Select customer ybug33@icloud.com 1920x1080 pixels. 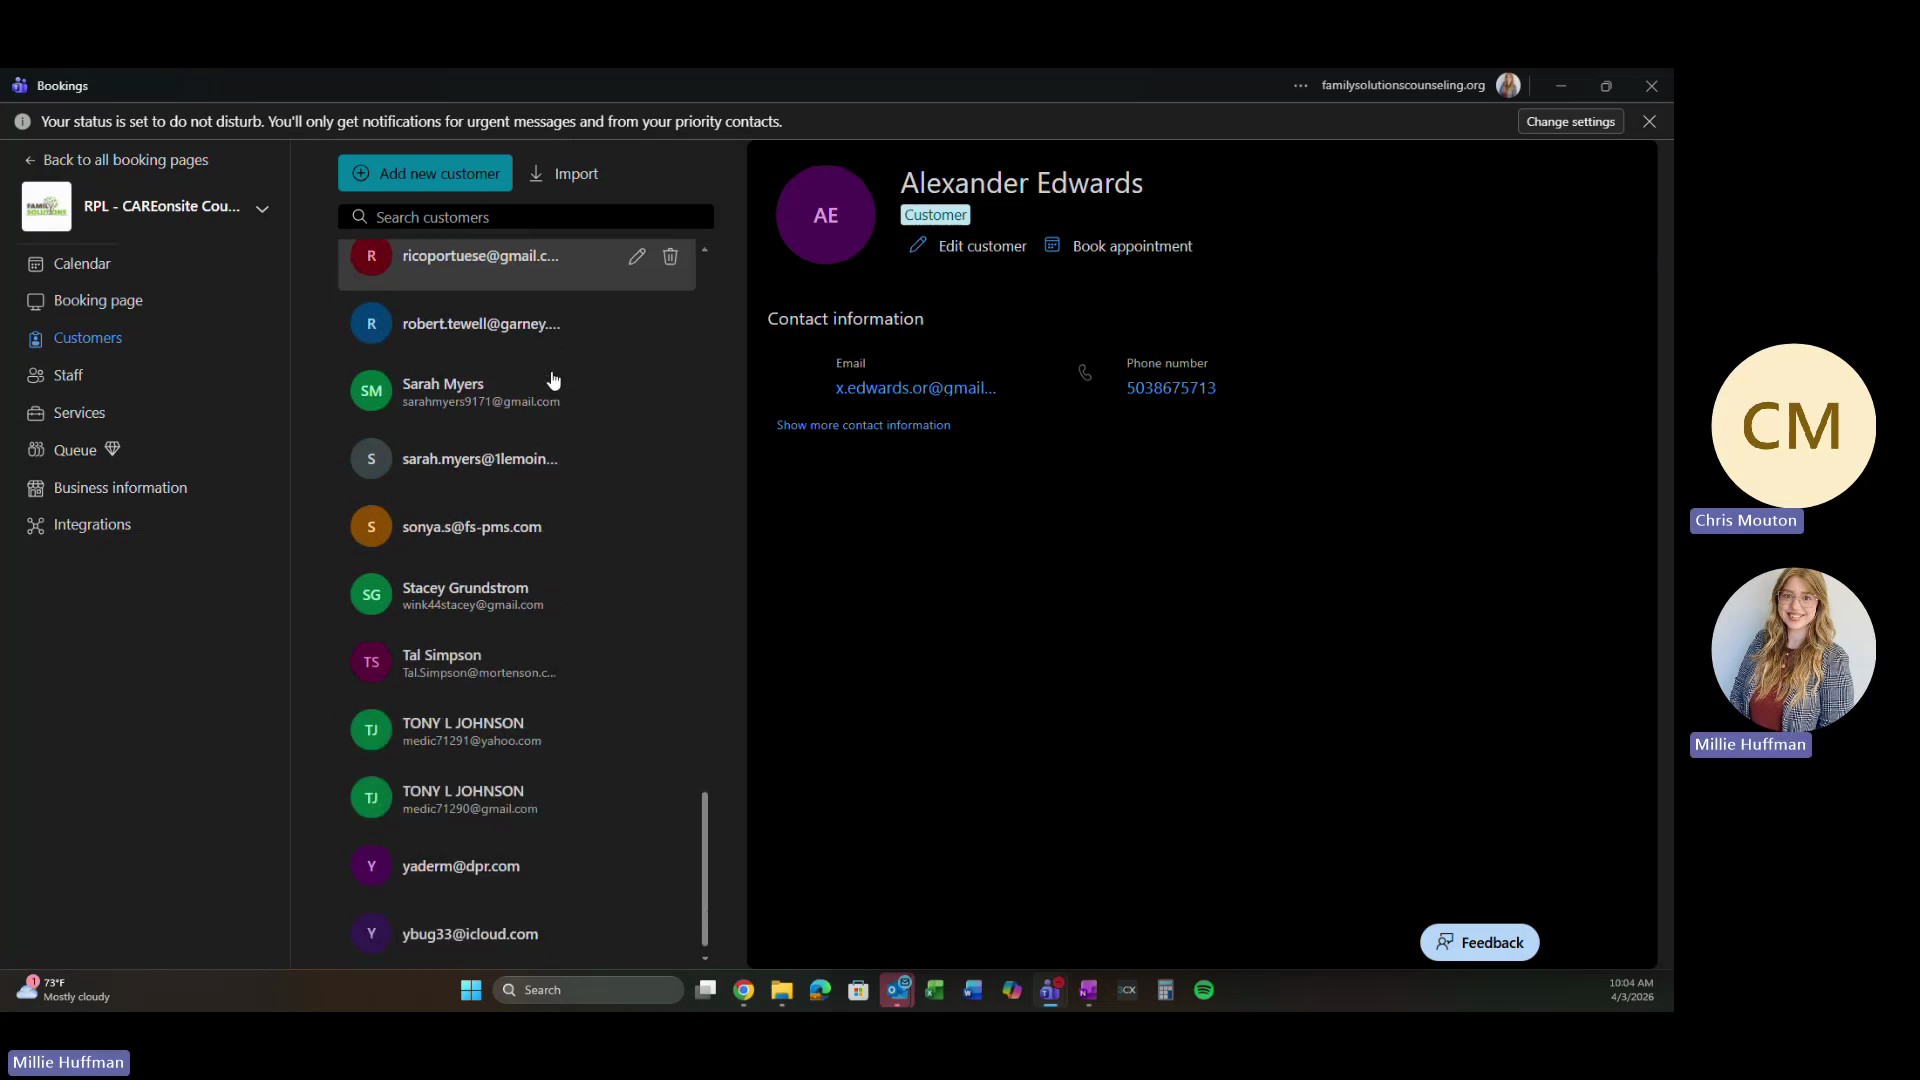(x=517, y=934)
